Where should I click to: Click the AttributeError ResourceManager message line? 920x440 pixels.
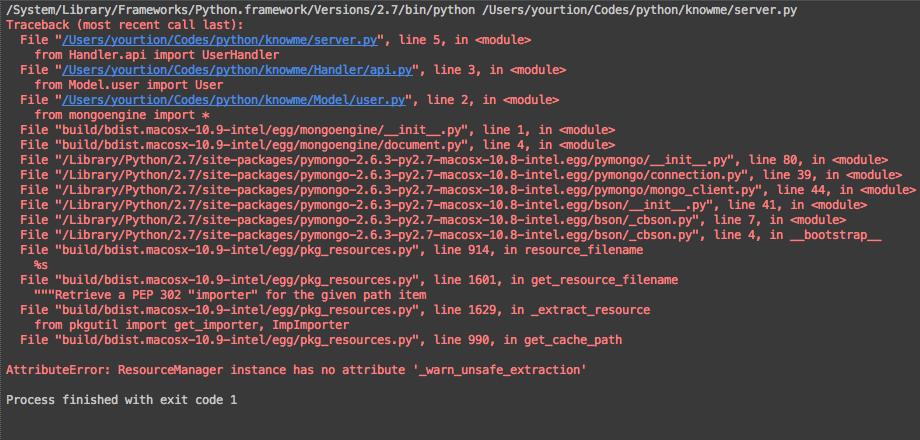296,370
